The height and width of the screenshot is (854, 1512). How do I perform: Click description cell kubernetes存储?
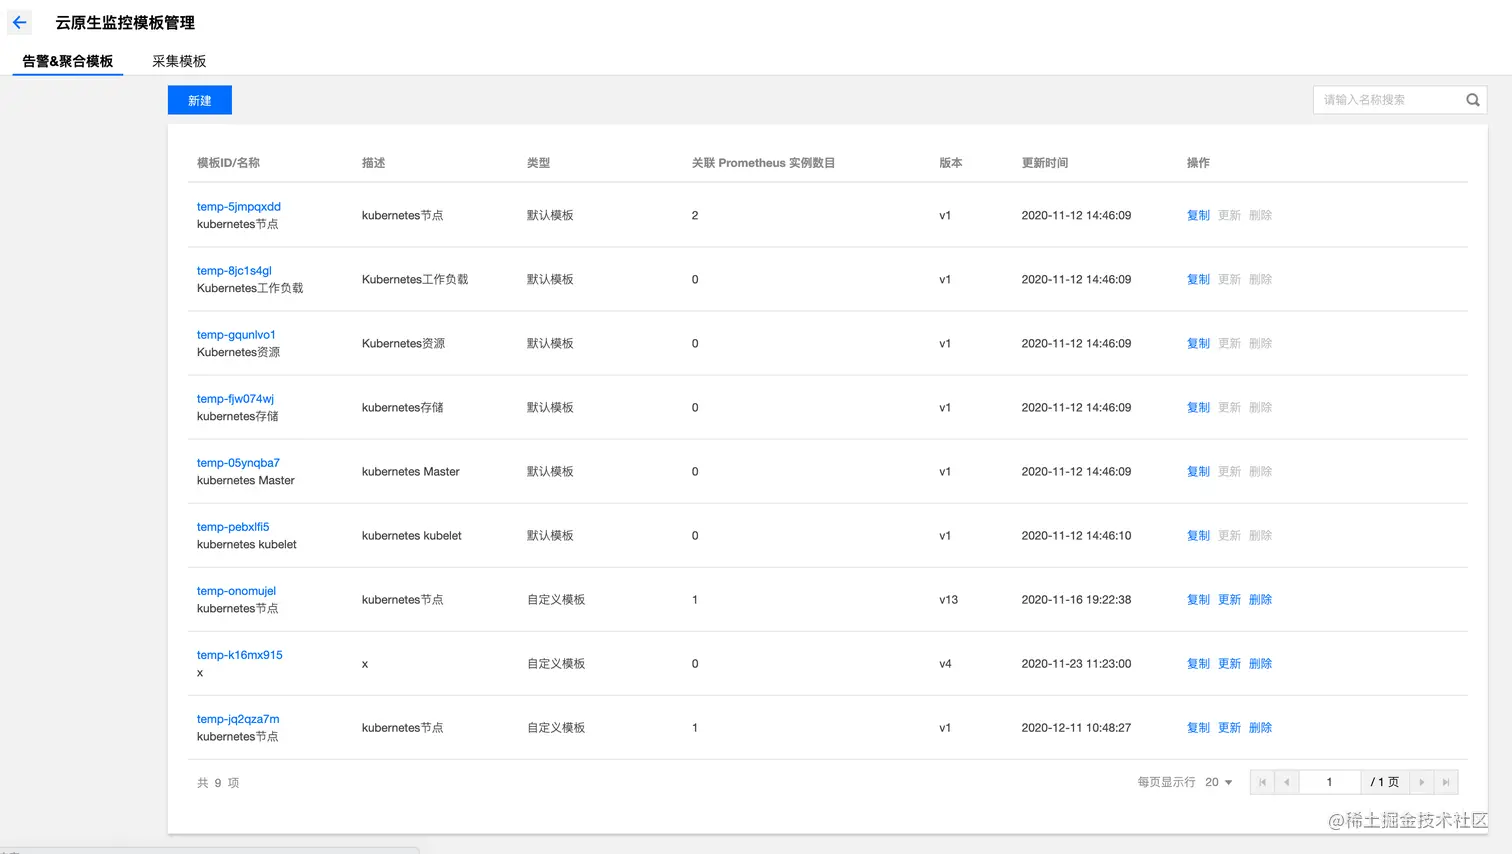tap(402, 407)
